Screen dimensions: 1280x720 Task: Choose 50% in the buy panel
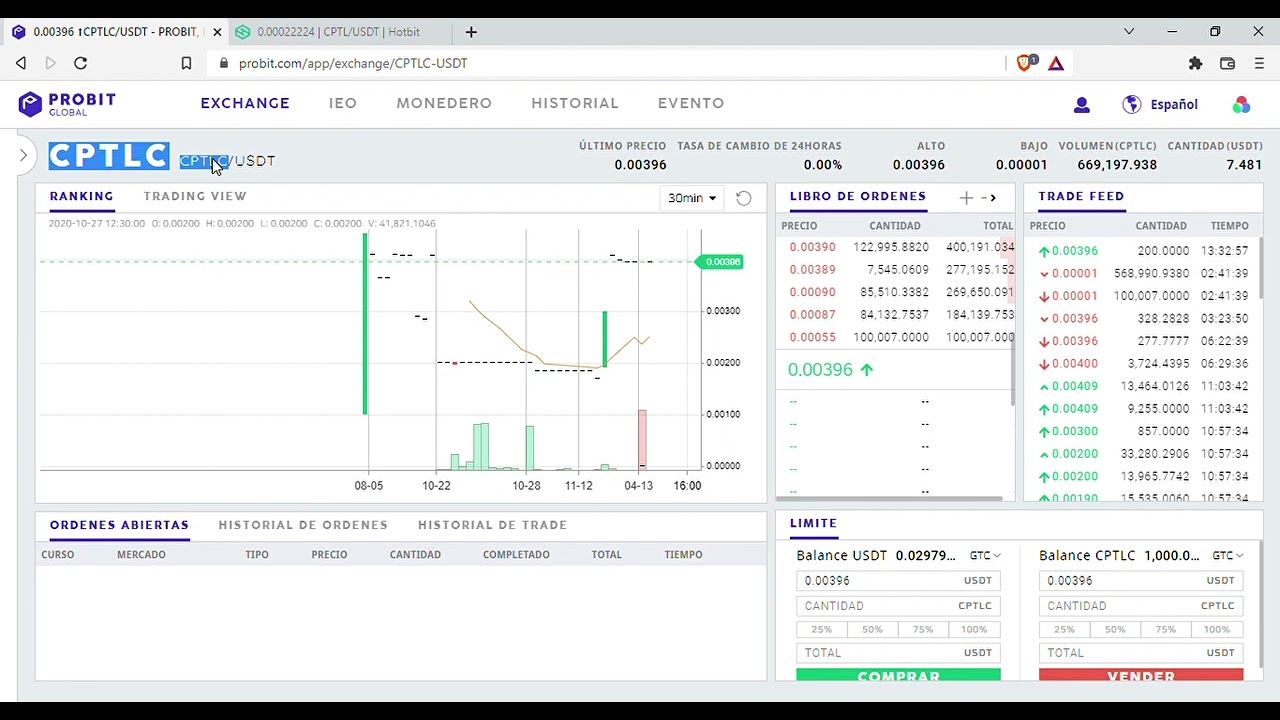873,629
